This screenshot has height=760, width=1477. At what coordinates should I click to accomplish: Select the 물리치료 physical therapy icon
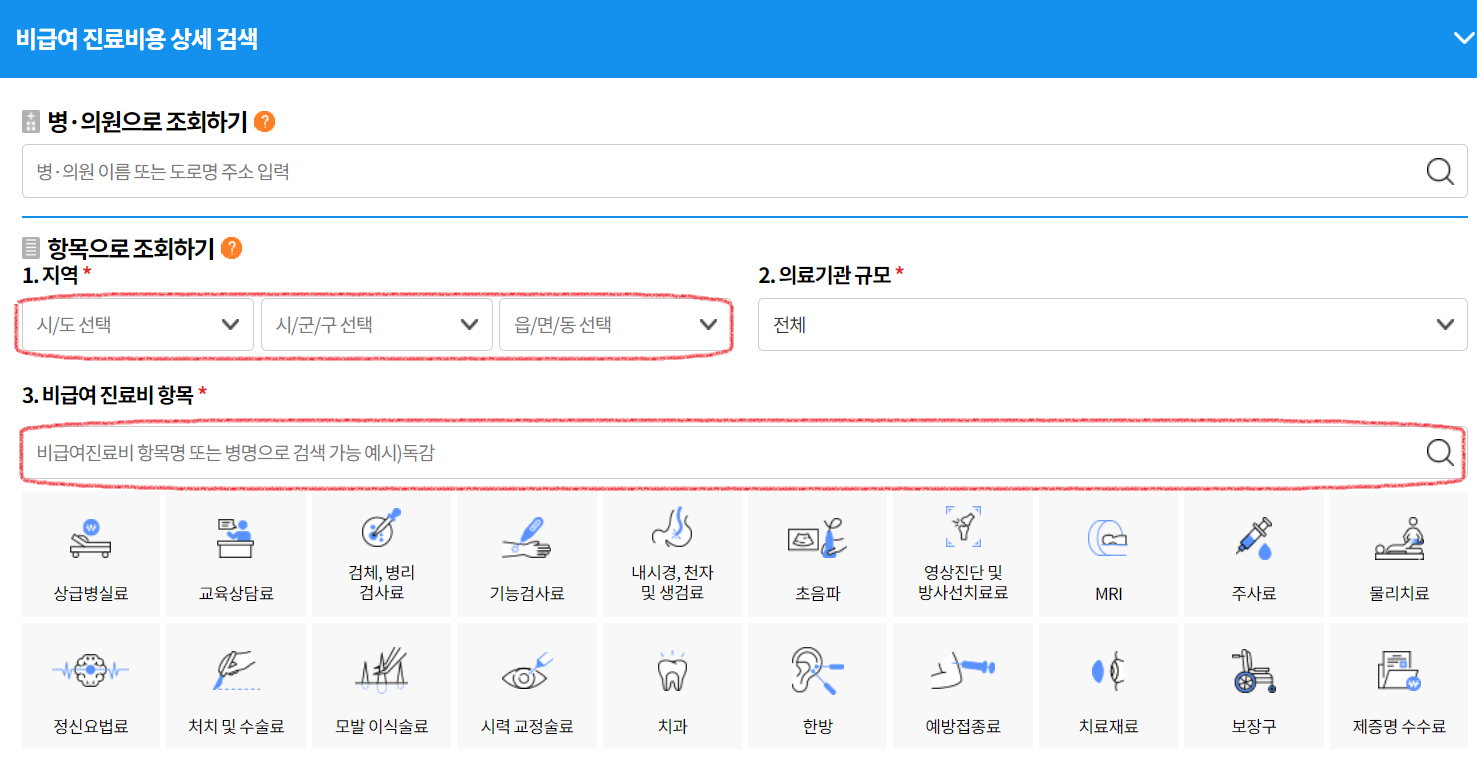(x=1398, y=555)
